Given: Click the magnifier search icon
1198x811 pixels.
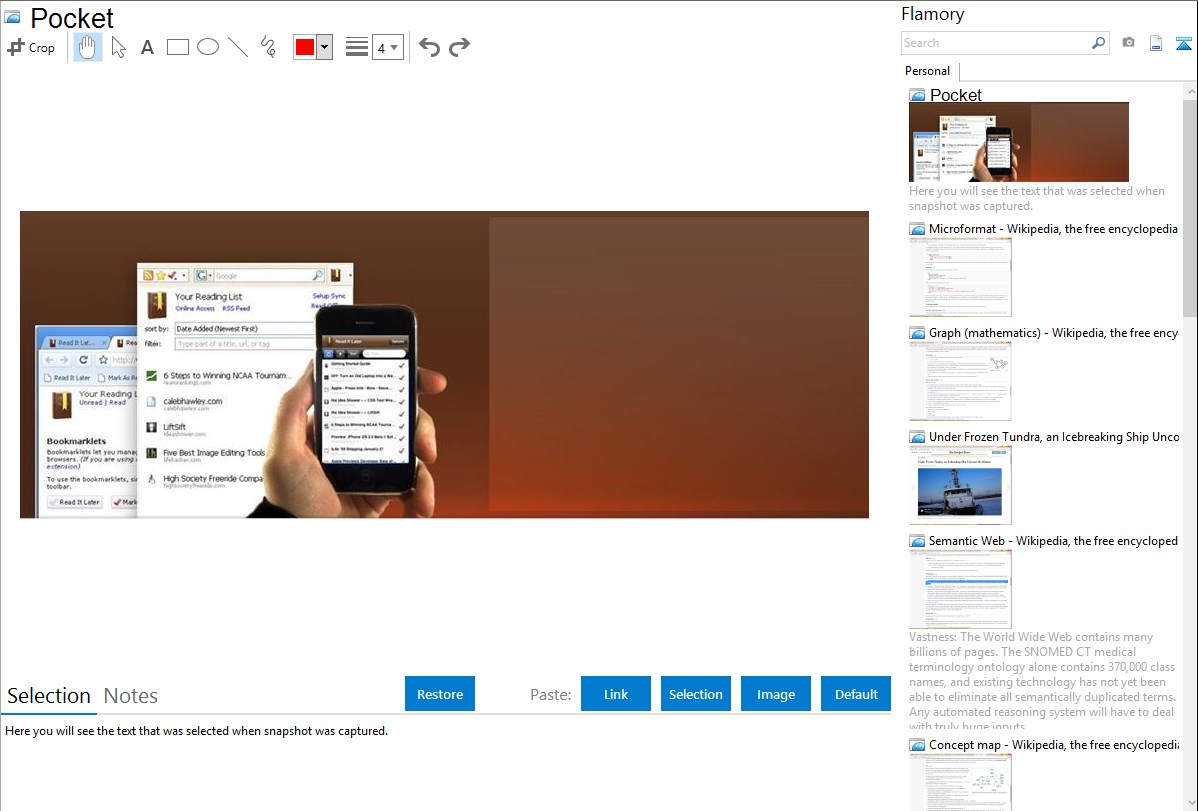Looking at the screenshot, I should point(1099,43).
